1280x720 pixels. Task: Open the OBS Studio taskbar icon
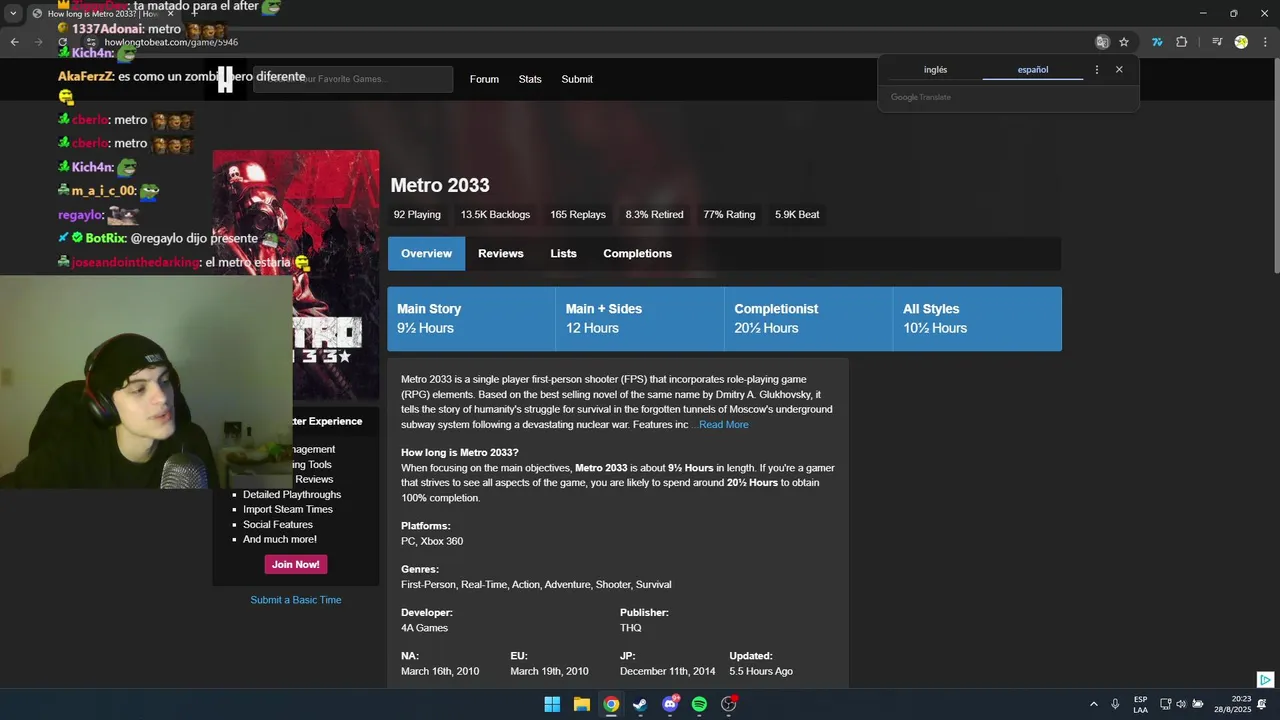point(729,704)
